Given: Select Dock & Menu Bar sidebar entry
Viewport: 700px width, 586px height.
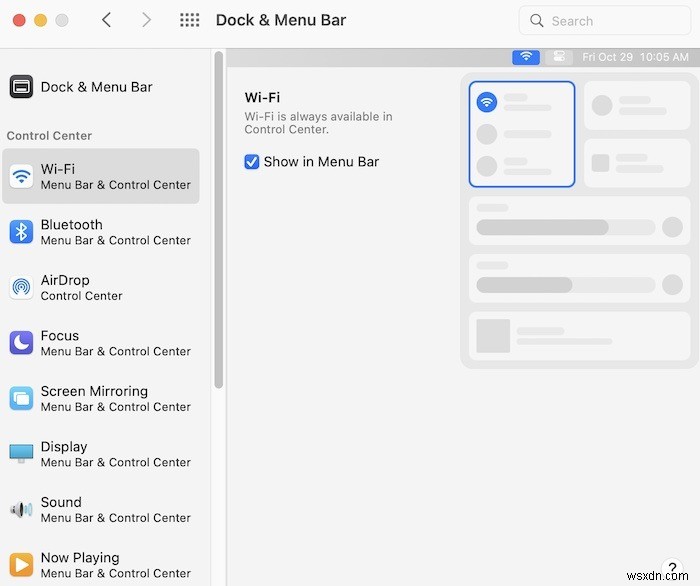Looking at the screenshot, I should click(100, 87).
